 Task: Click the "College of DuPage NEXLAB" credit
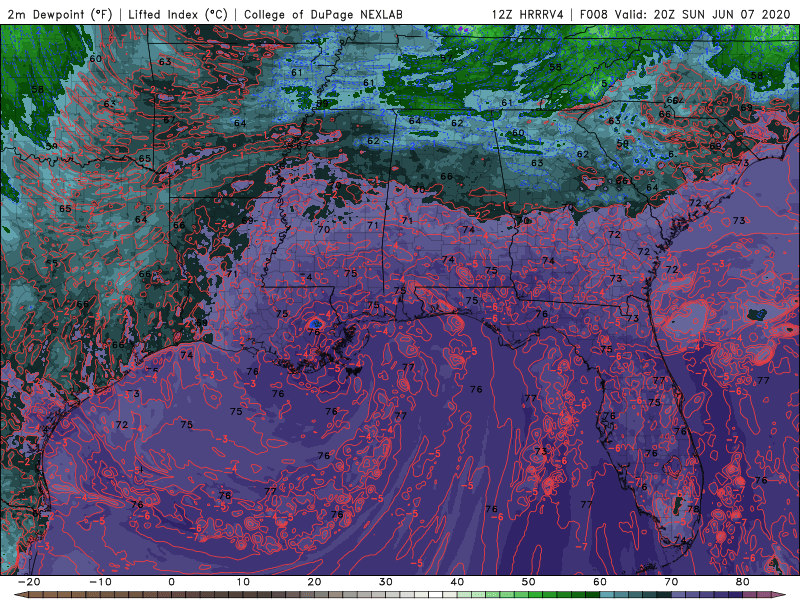(x=323, y=14)
